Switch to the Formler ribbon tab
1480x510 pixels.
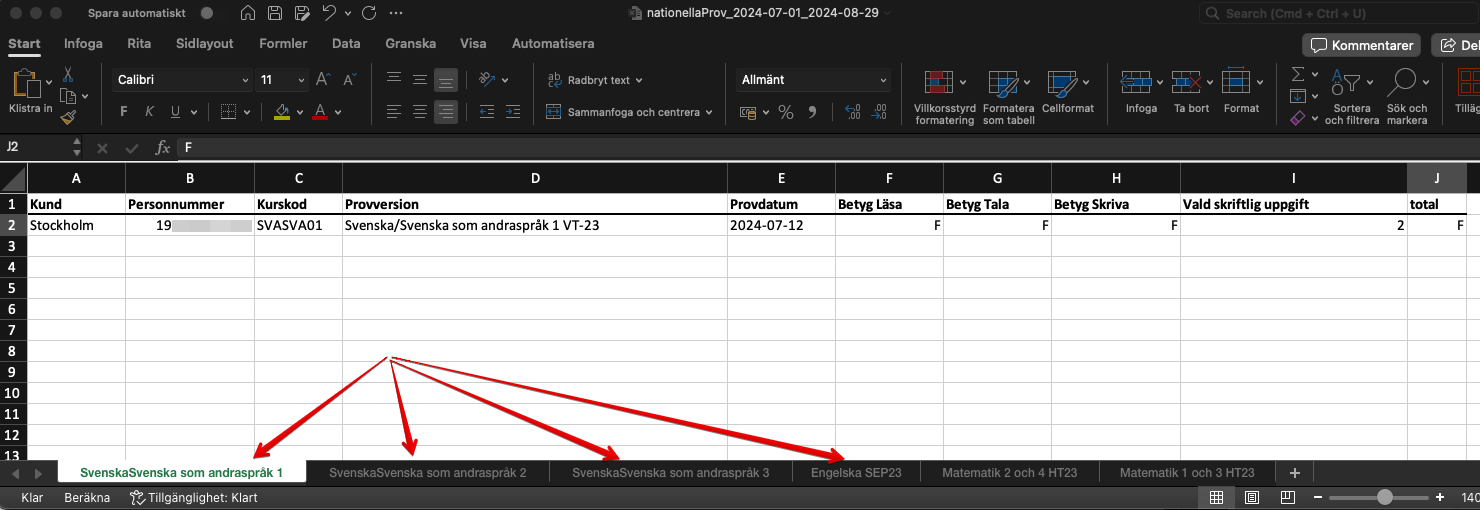pos(283,44)
